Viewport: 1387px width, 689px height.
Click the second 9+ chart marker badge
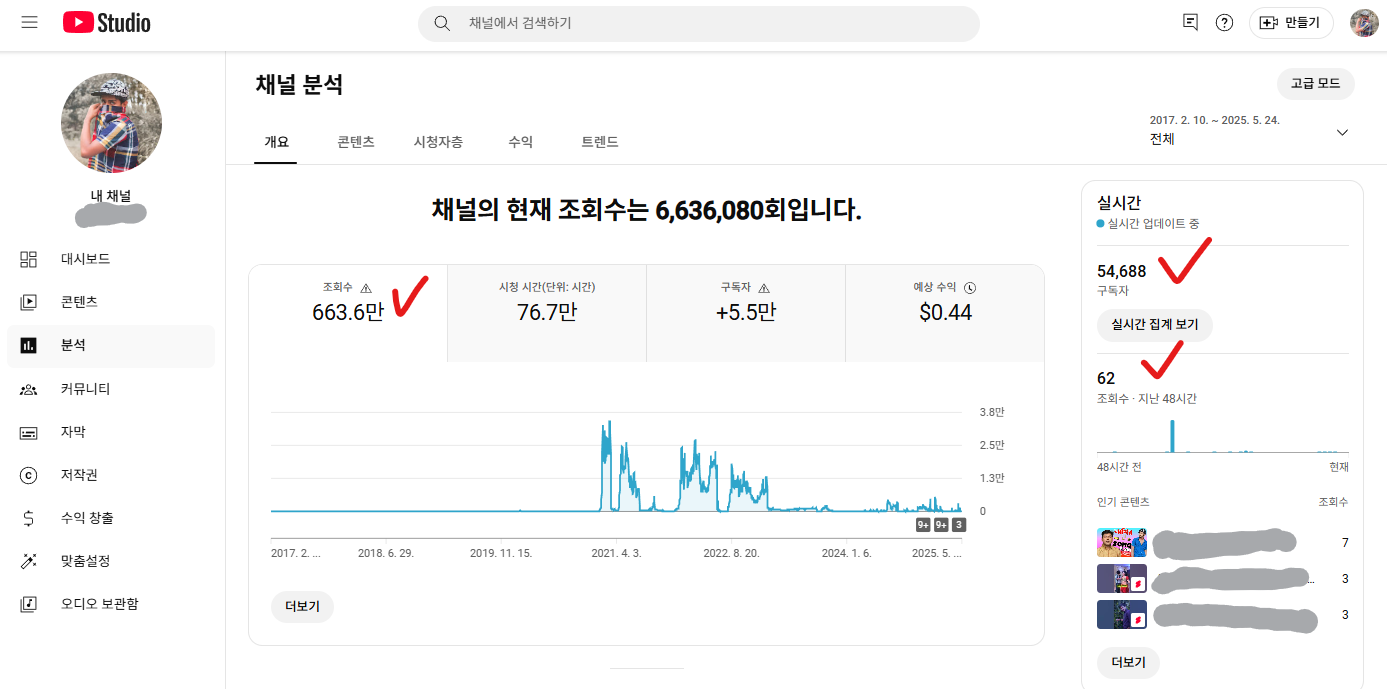[x=941, y=525]
